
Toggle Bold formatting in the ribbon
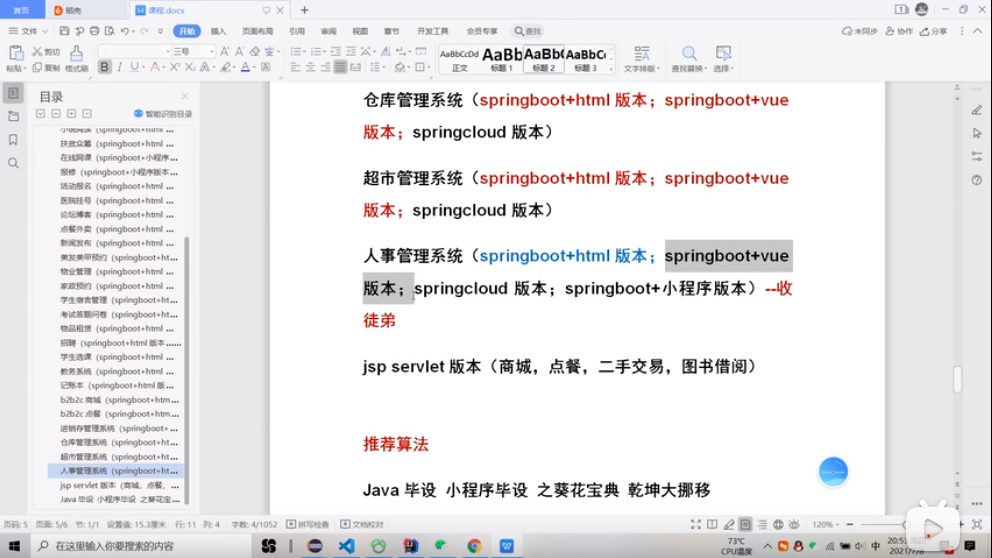104,67
